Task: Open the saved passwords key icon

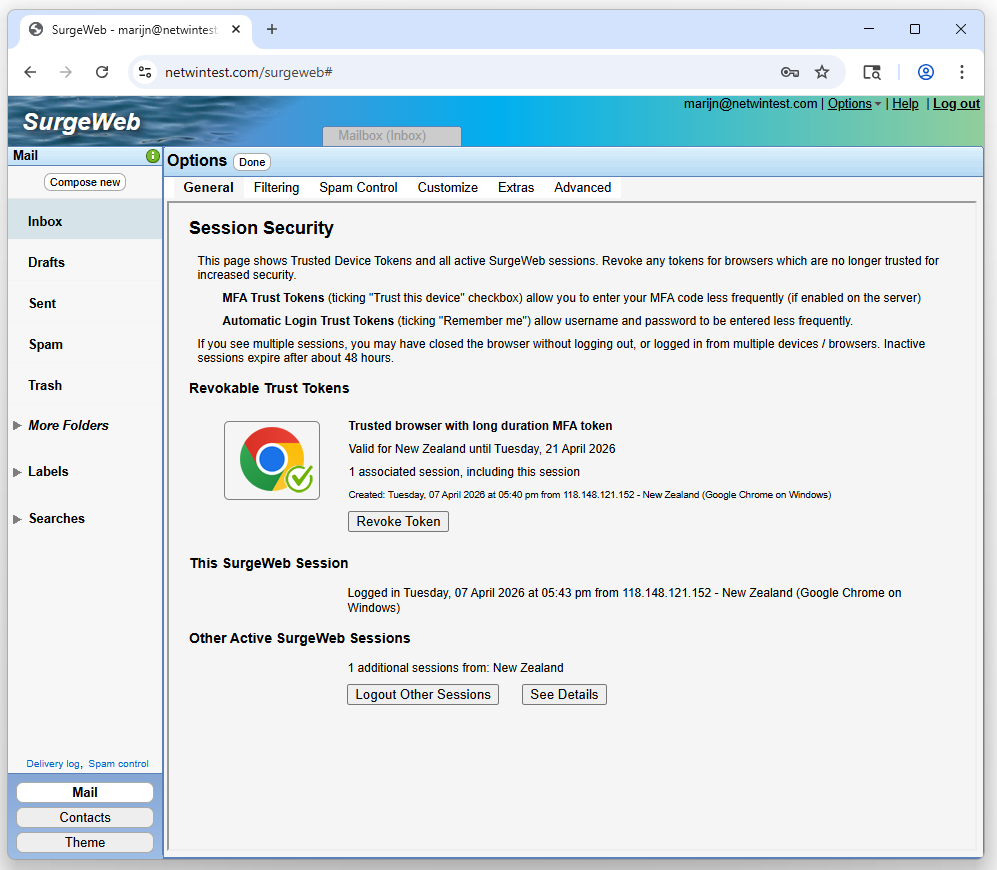Action: tap(790, 72)
